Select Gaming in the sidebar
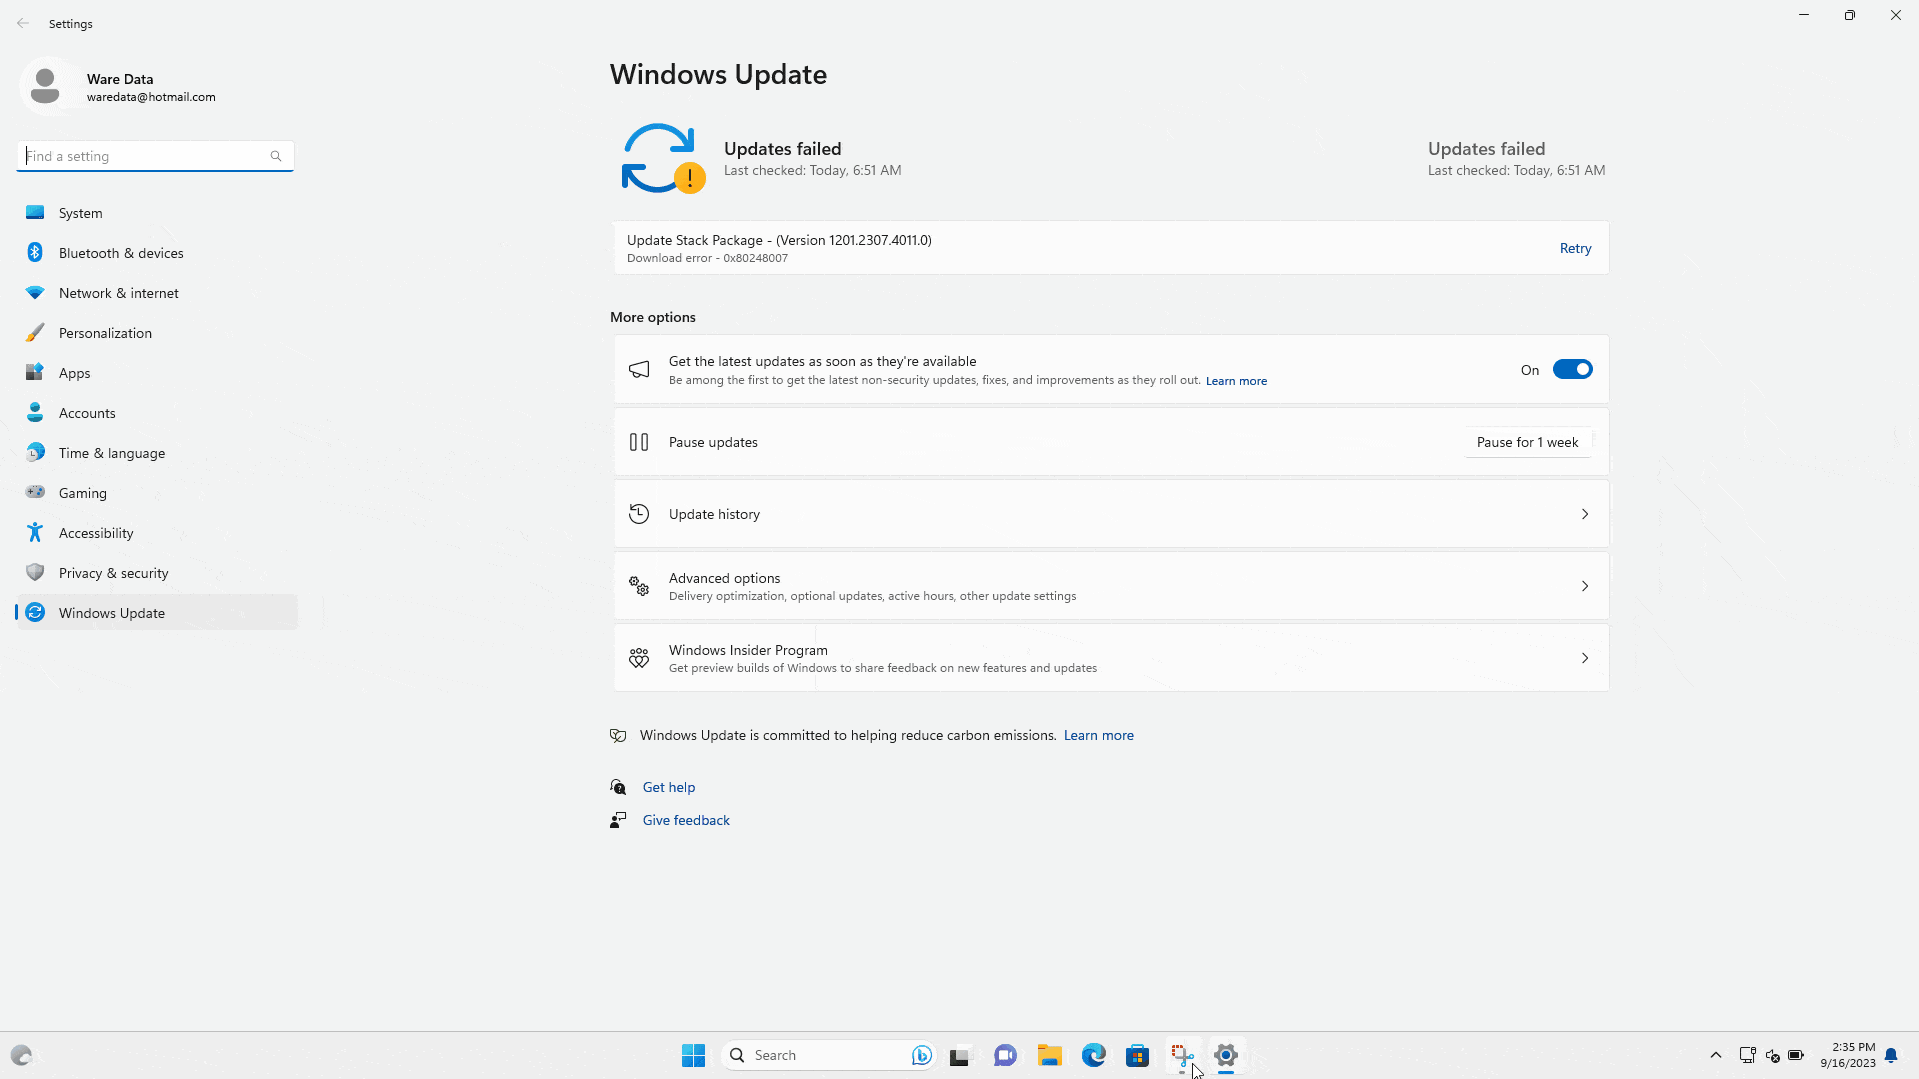Viewport: 1919px width, 1079px height. pyautogui.click(x=157, y=493)
